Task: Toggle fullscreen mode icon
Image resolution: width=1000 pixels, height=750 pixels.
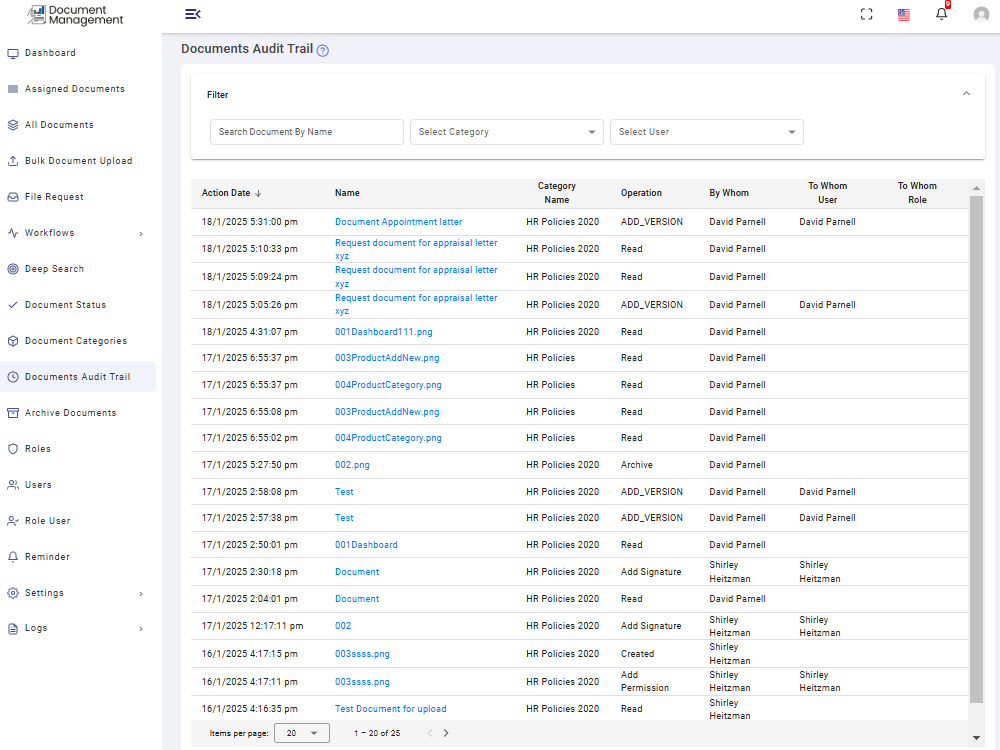Action: coord(866,14)
